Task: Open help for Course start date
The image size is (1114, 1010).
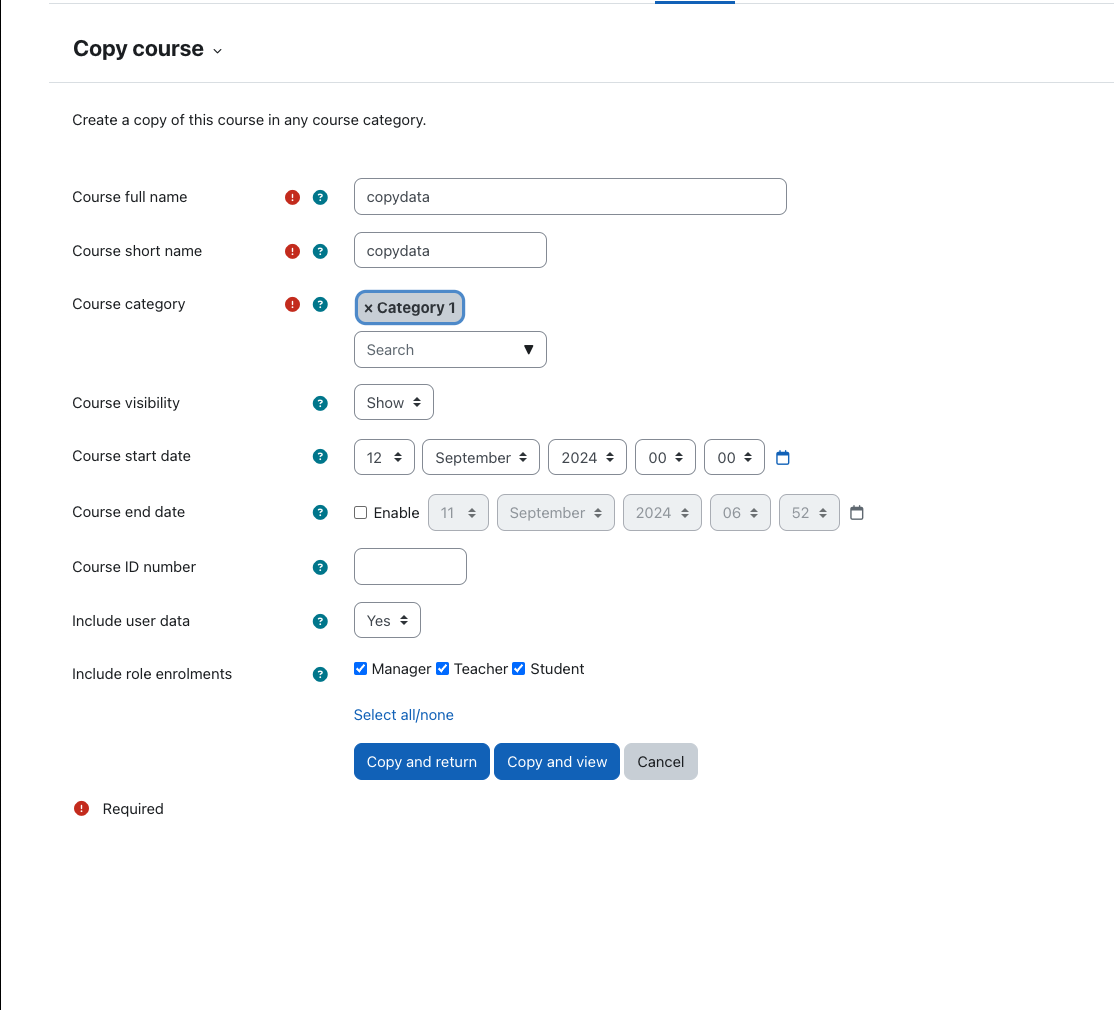Action: [320, 457]
